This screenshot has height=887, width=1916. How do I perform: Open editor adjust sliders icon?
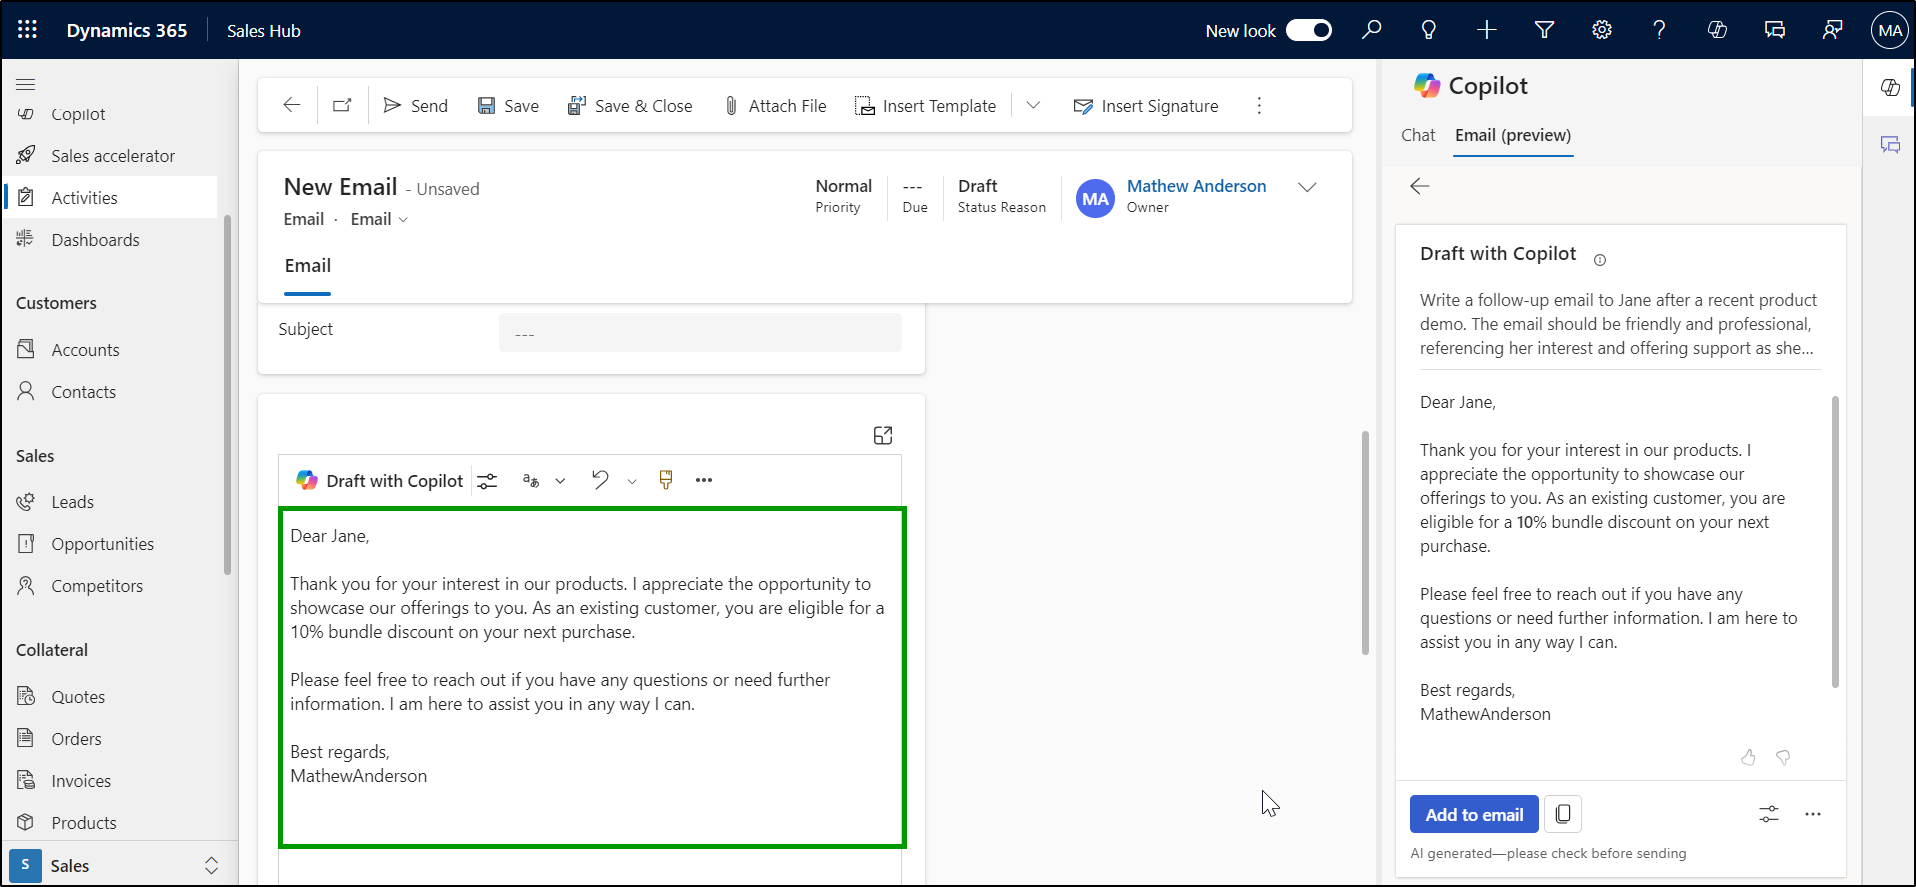point(487,481)
